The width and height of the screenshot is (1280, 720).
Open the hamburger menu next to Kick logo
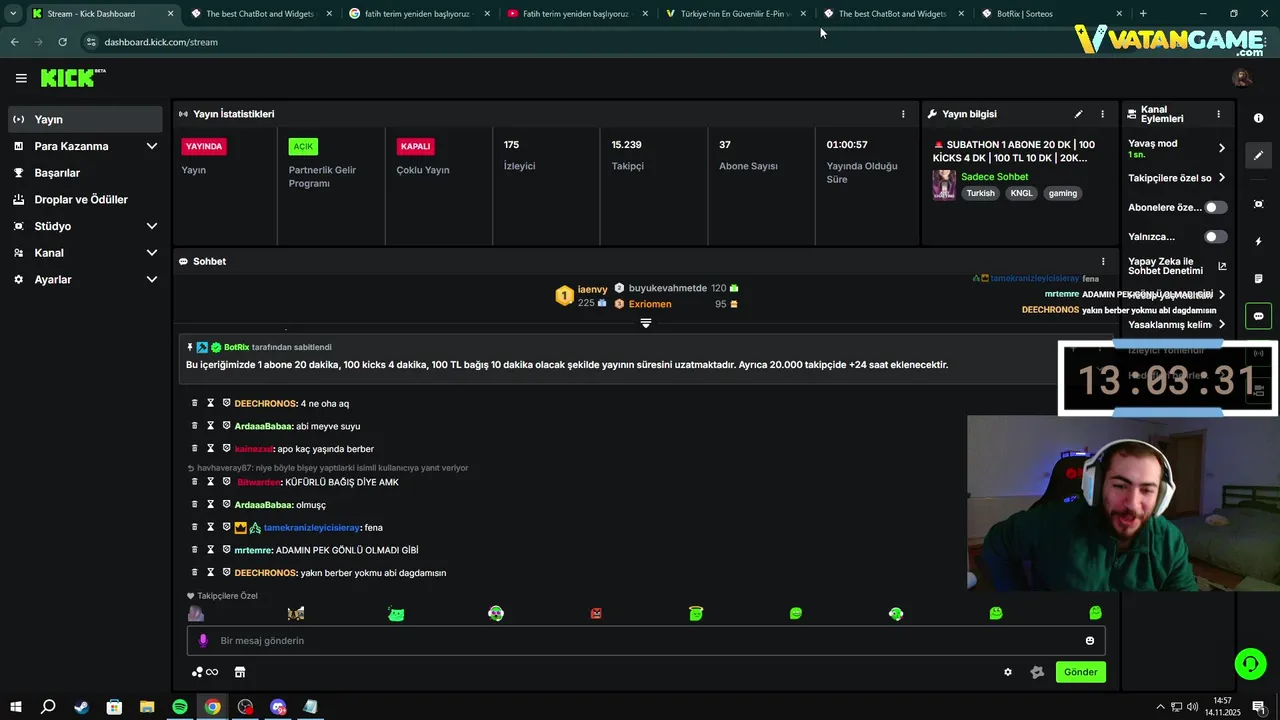(21, 78)
